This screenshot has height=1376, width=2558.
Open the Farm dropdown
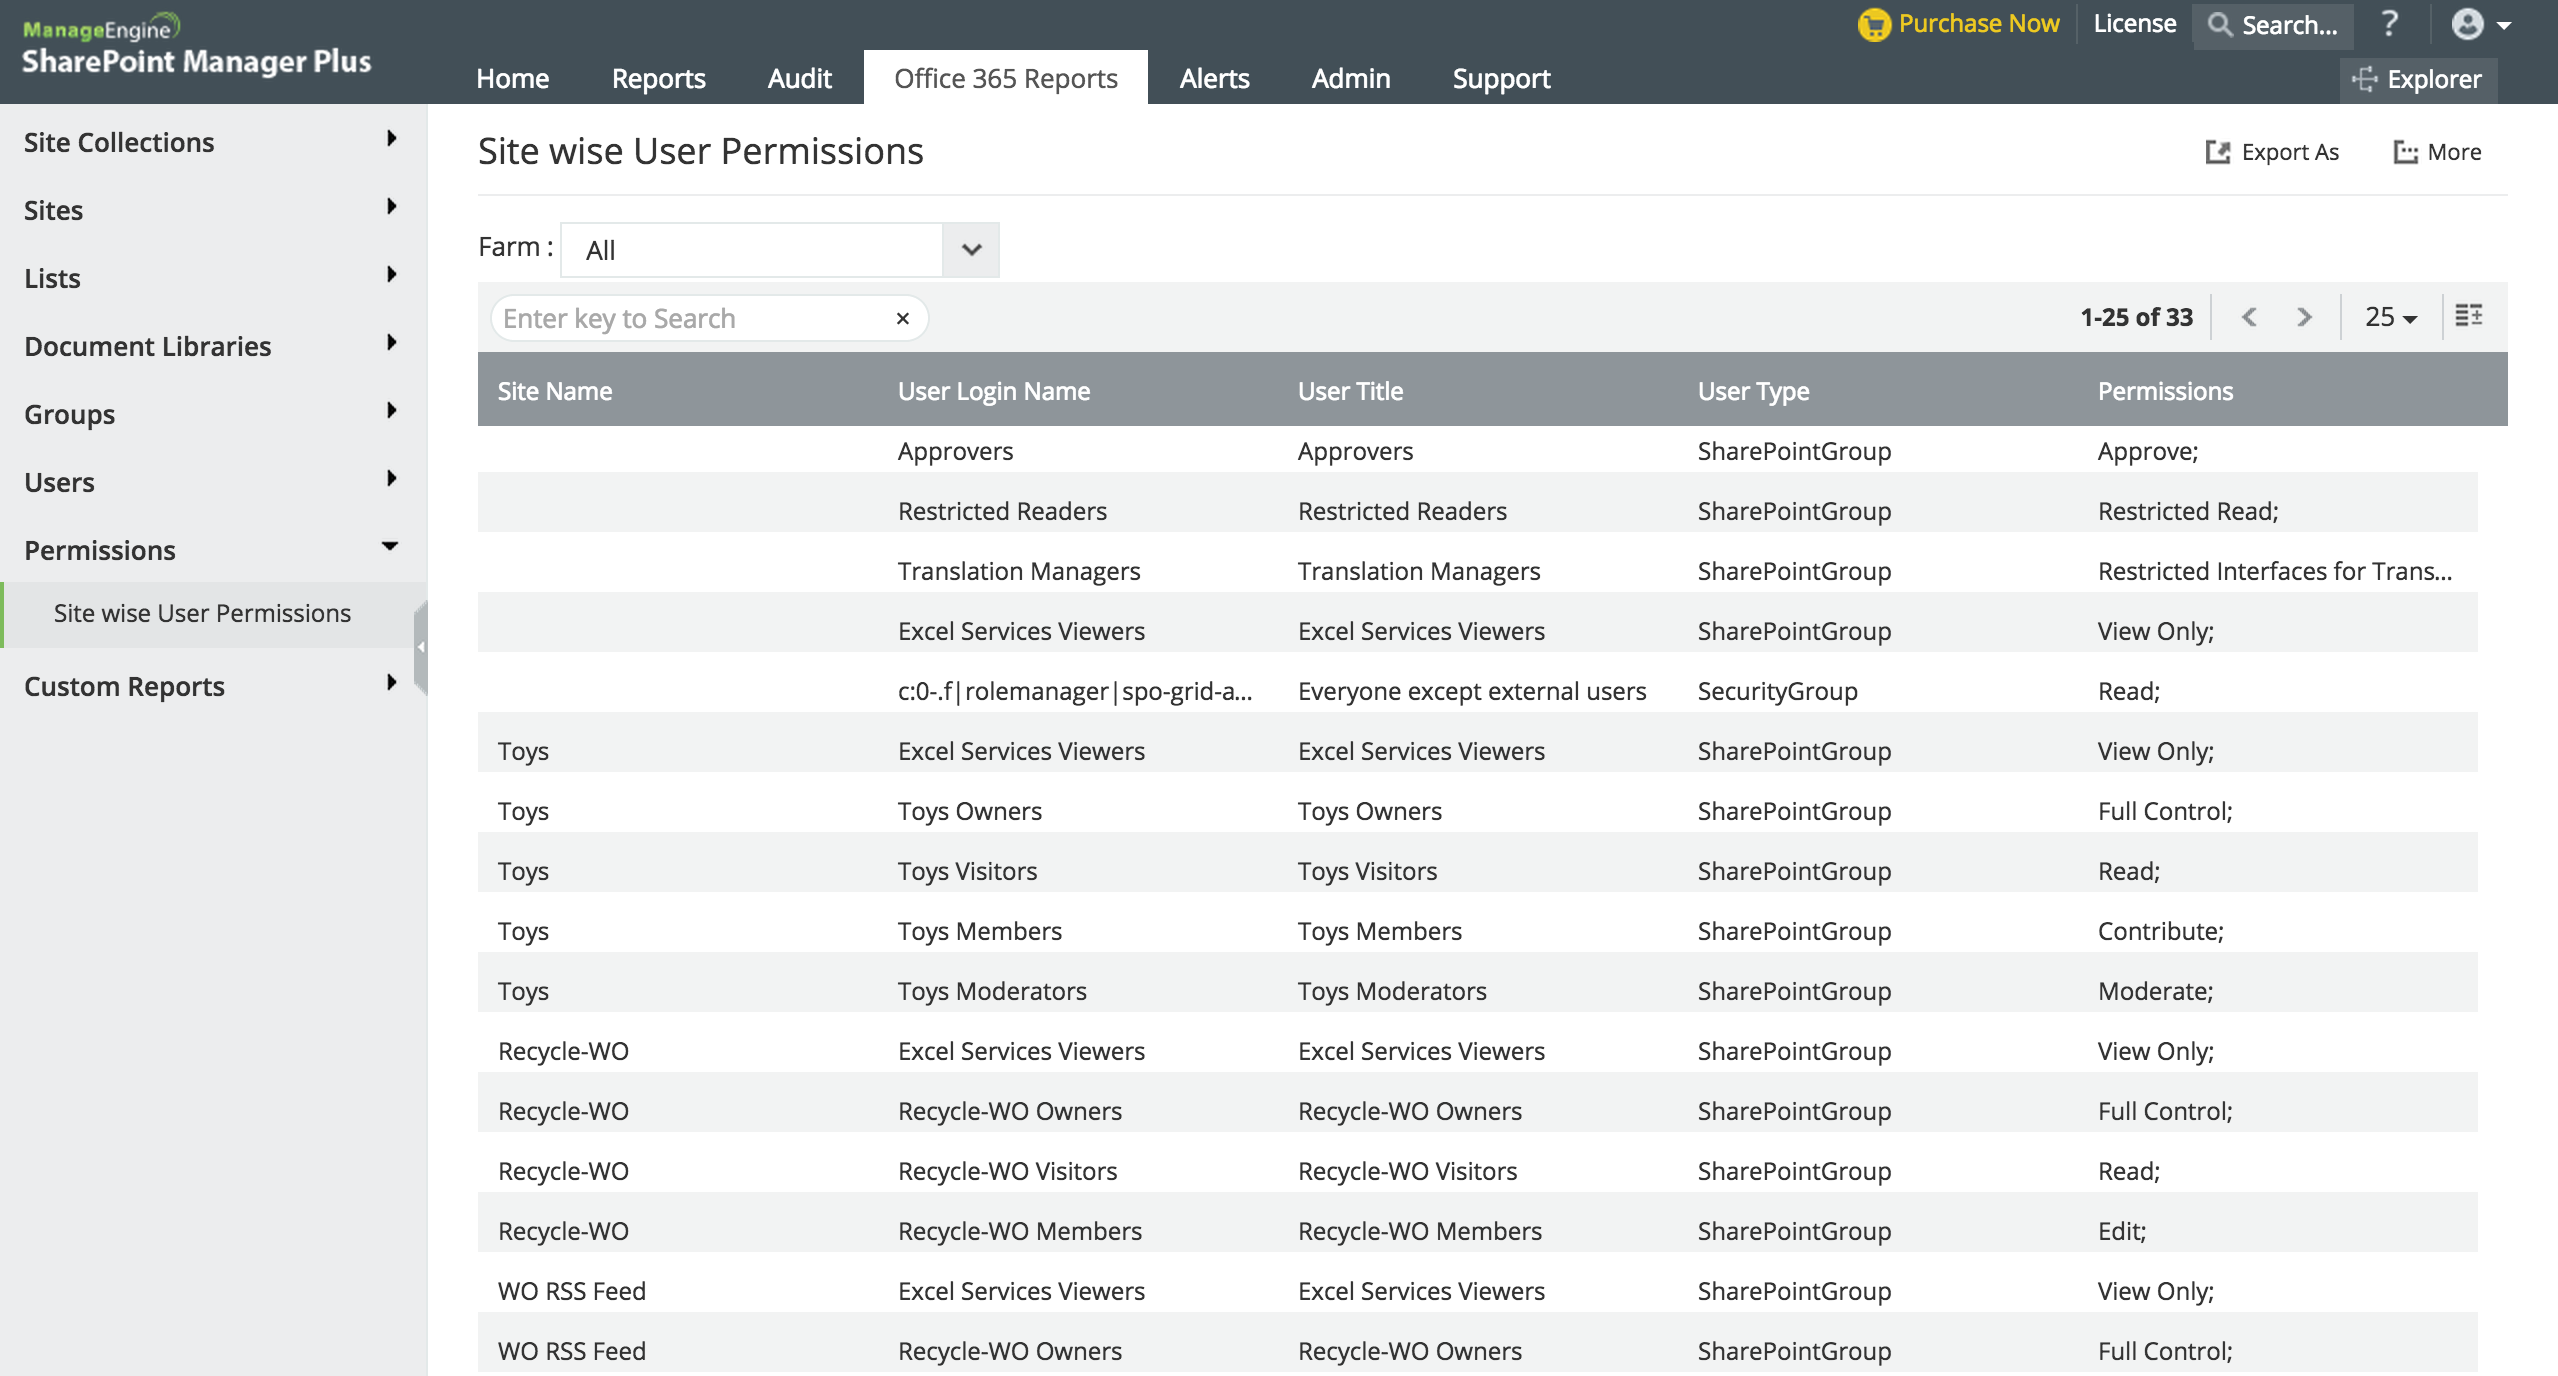[x=970, y=249]
